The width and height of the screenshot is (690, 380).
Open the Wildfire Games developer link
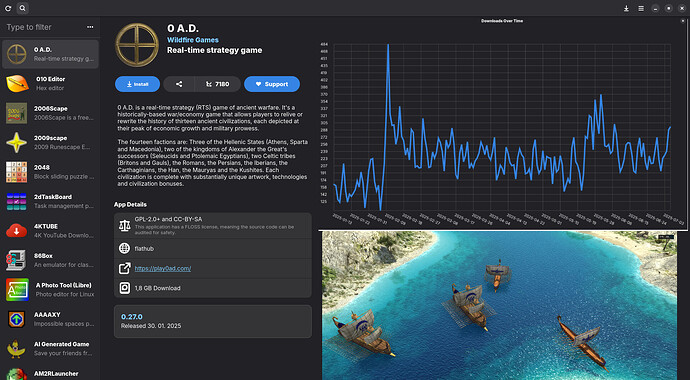[x=193, y=40]
